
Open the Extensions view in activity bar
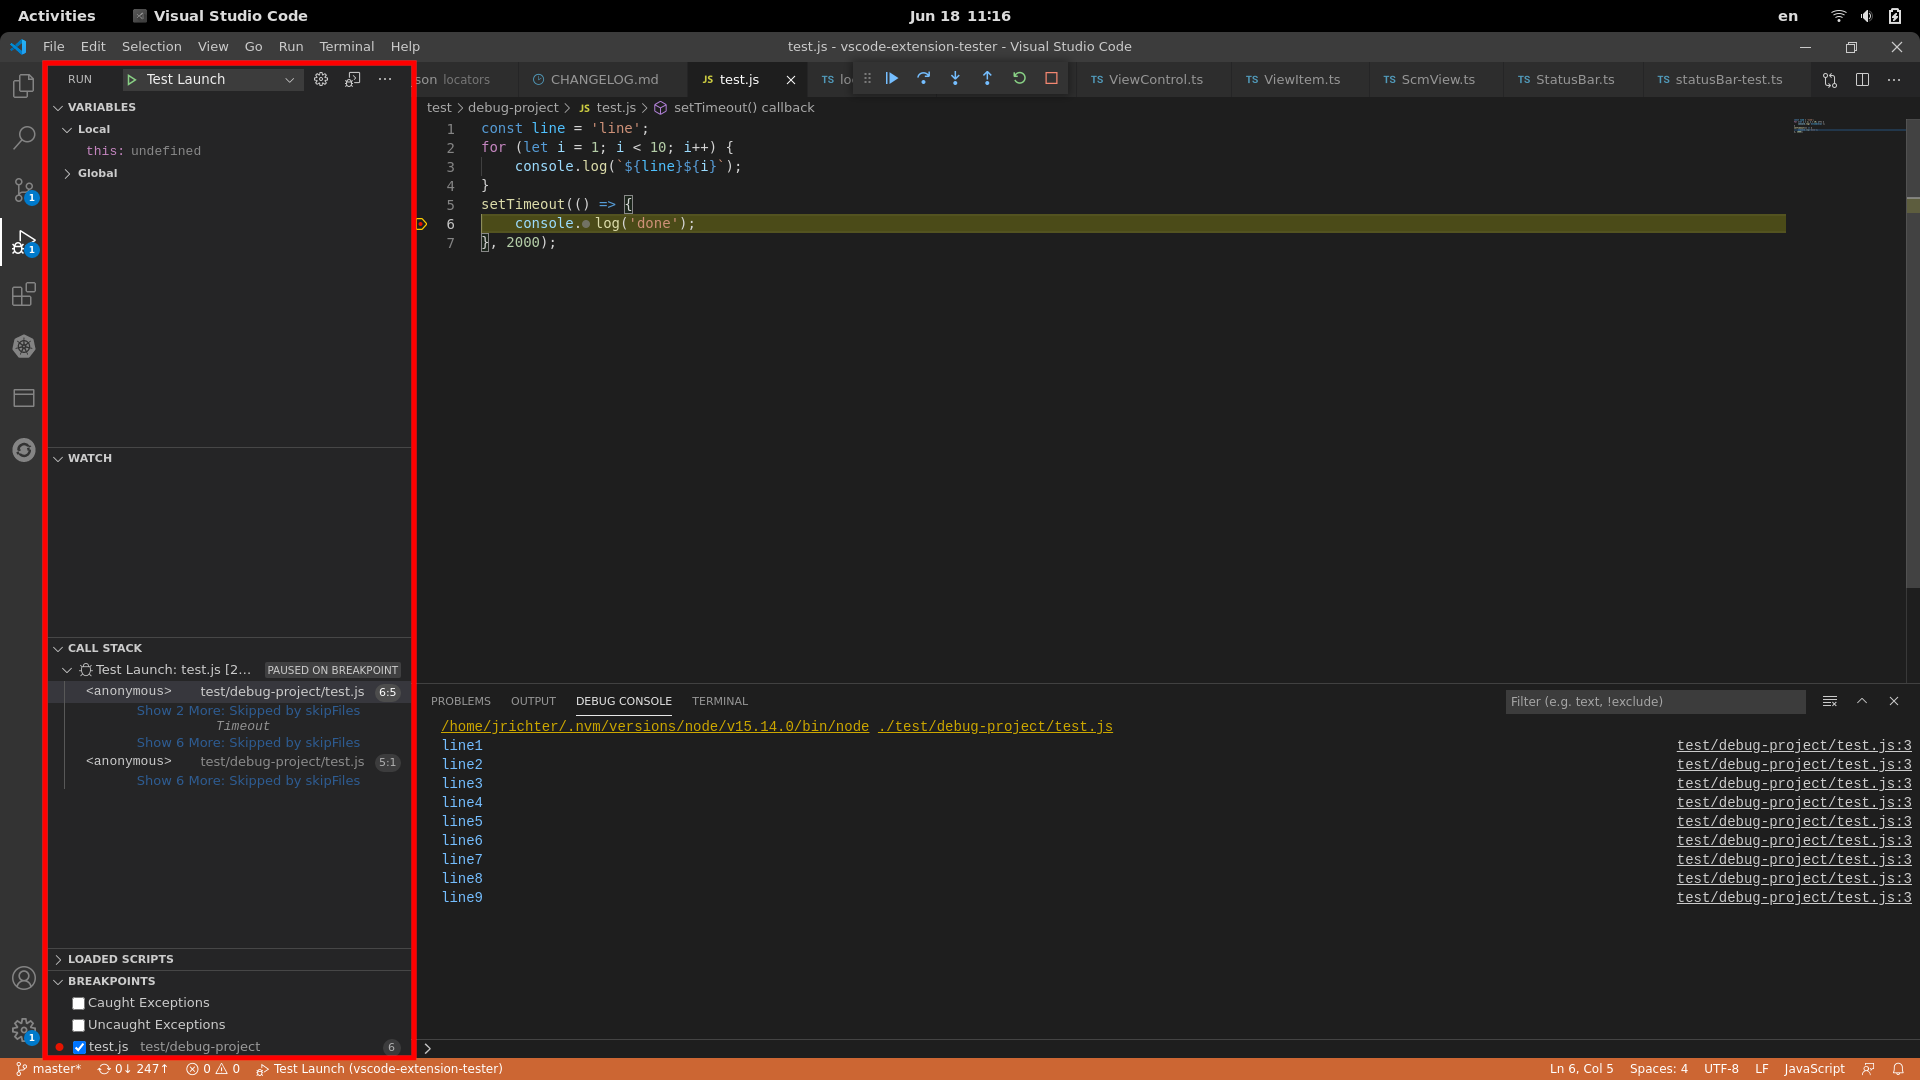tap(24, 294)
